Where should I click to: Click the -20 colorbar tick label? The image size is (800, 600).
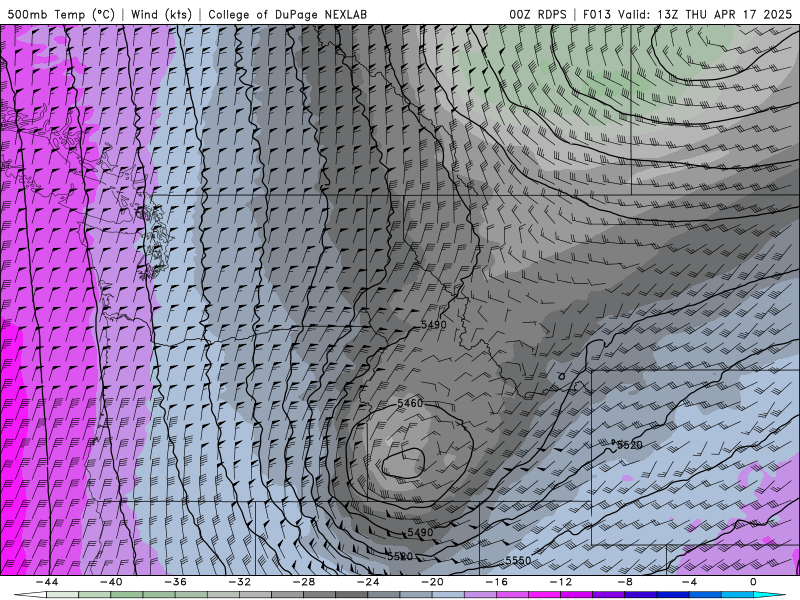(433, 582)
